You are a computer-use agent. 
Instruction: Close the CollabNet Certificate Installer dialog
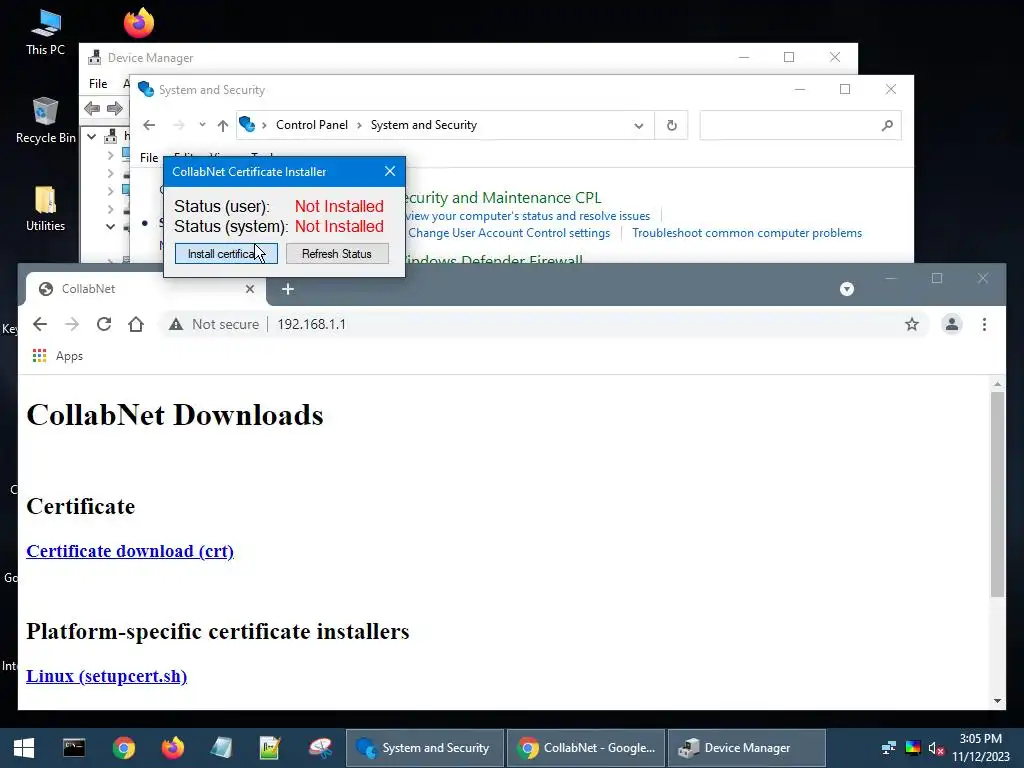(390, 171)
